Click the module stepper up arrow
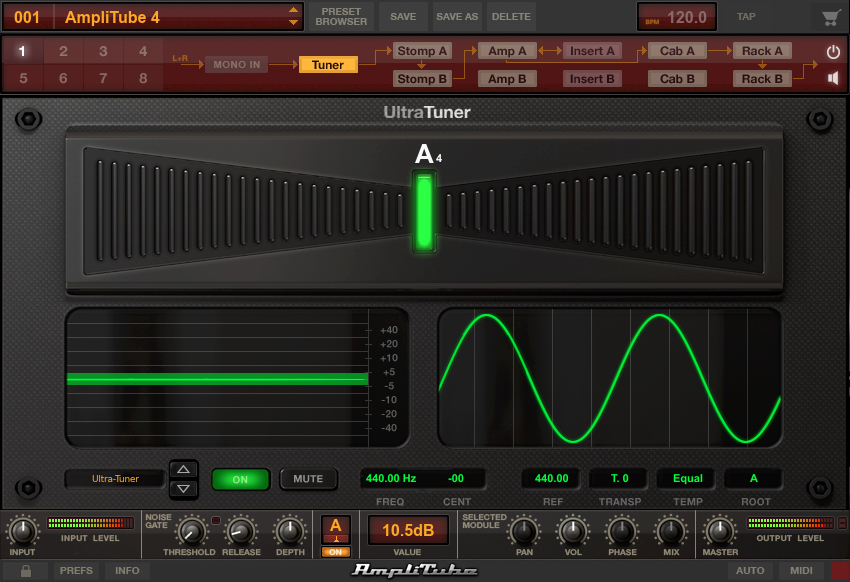The height and width of the screenshot is (582, 850). tap(183, 471)
